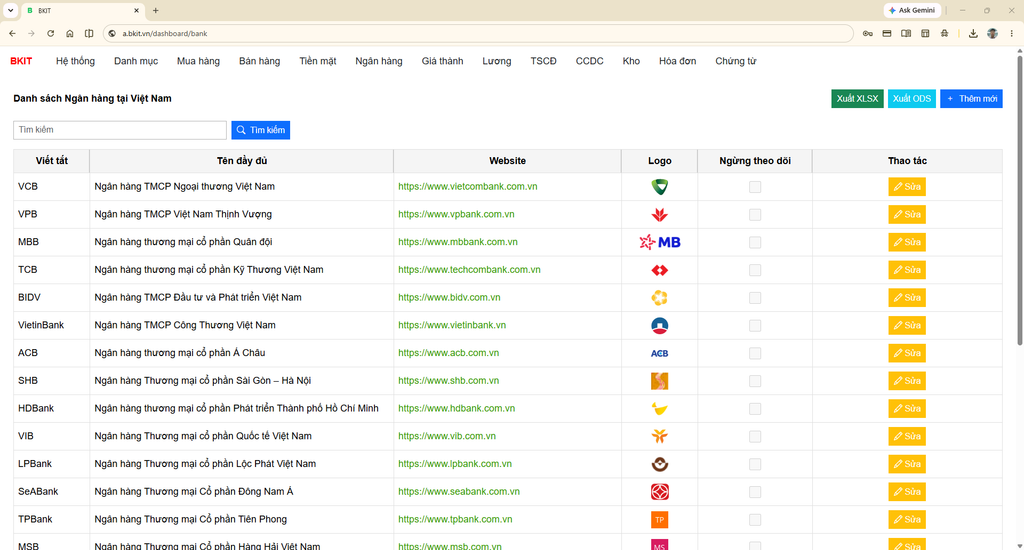
Task: Click Sửa button for VCB row
Action: click(907, 187)
